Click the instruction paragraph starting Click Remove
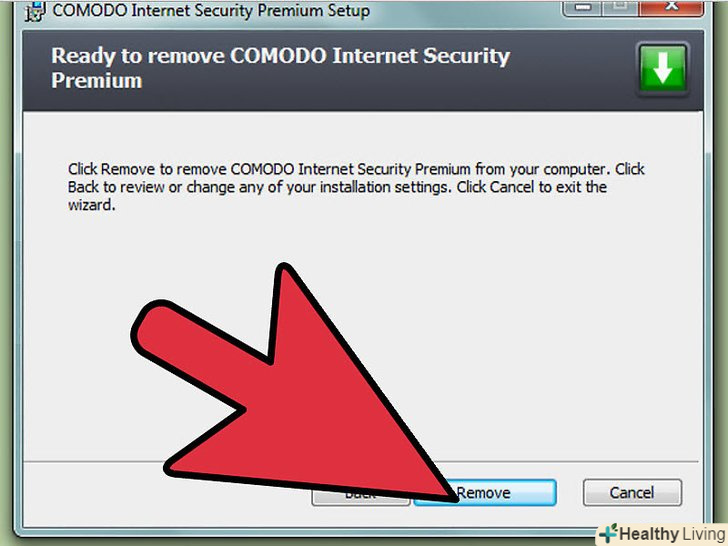 pos(356,187)
